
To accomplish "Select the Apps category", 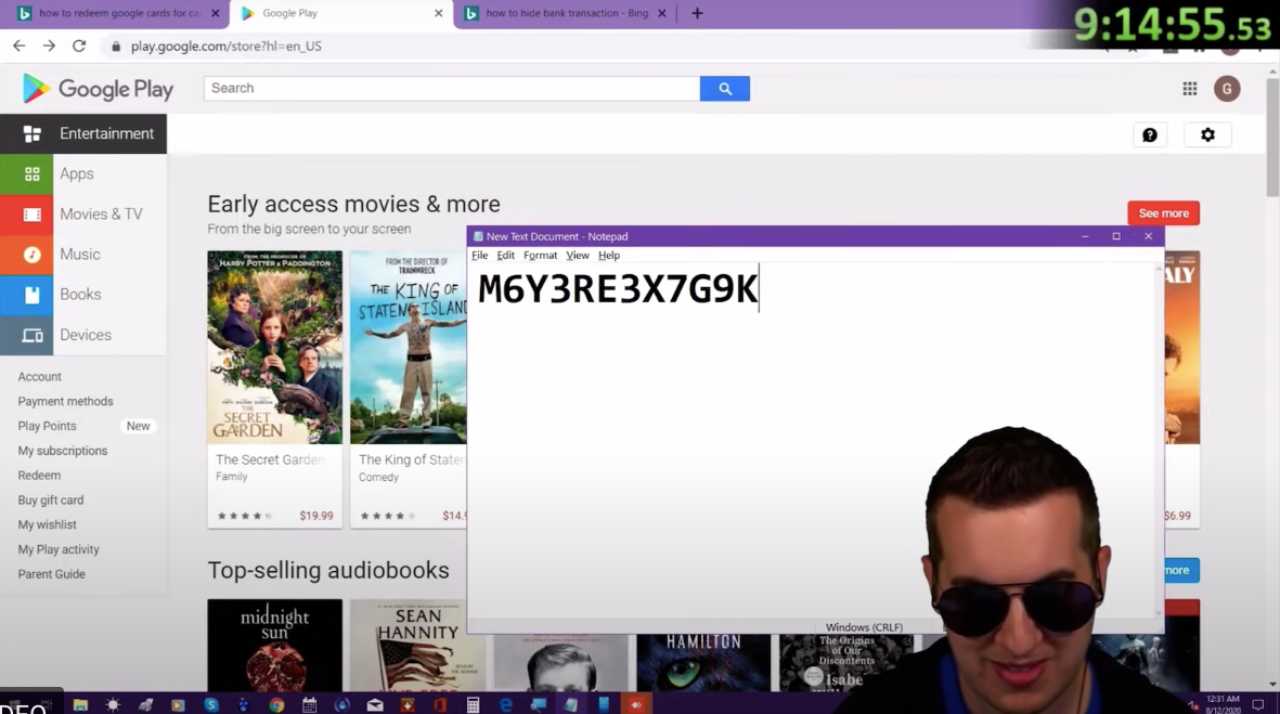I will 83,174.
